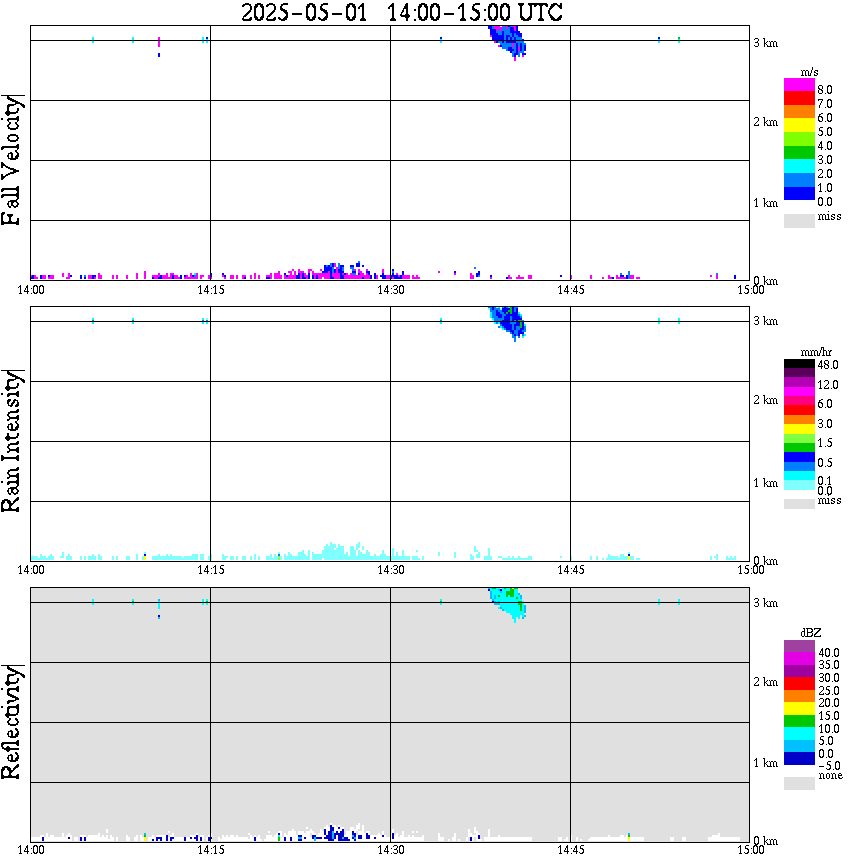Click '14:00' under the Reflectivity panel

coord(31,850)
